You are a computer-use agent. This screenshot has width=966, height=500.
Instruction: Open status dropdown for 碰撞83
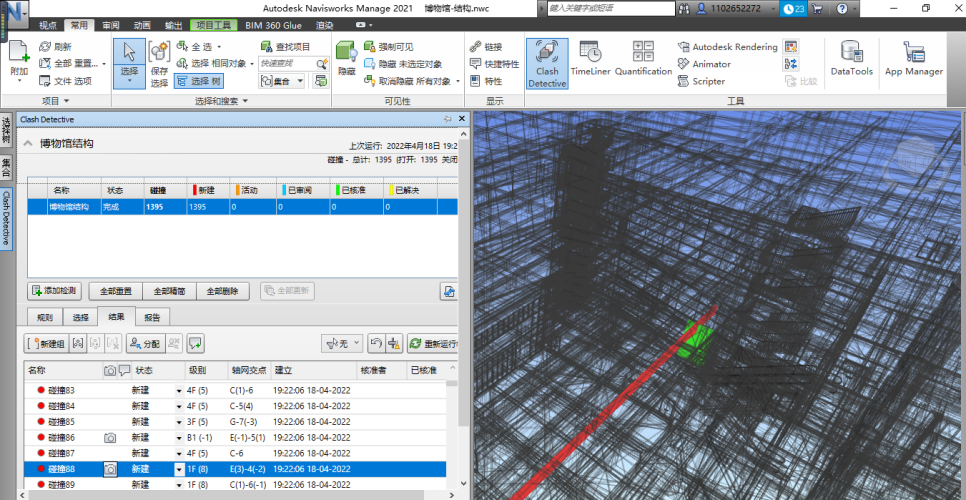(179, 390)
